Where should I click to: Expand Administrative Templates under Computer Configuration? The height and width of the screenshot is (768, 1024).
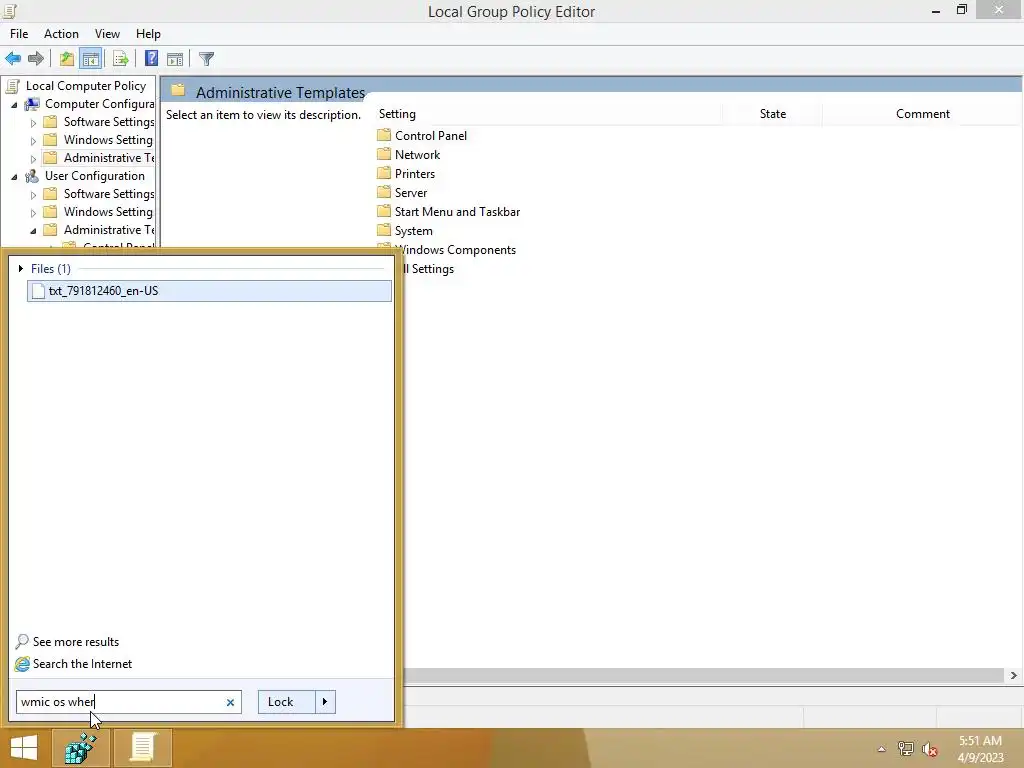33,159
